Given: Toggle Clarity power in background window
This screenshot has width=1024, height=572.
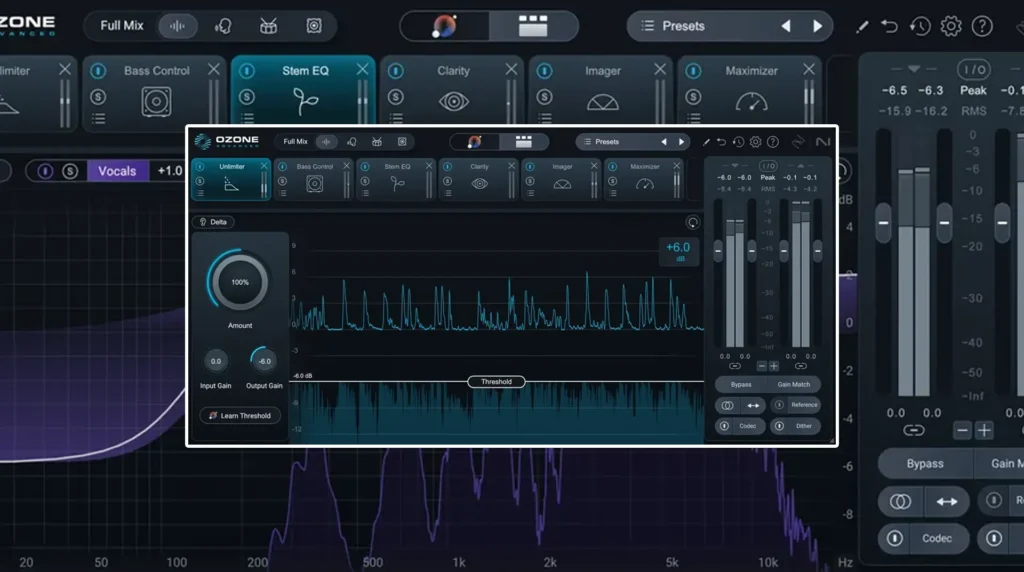Looking at the screenshot, I should click(x=396, y=71).
